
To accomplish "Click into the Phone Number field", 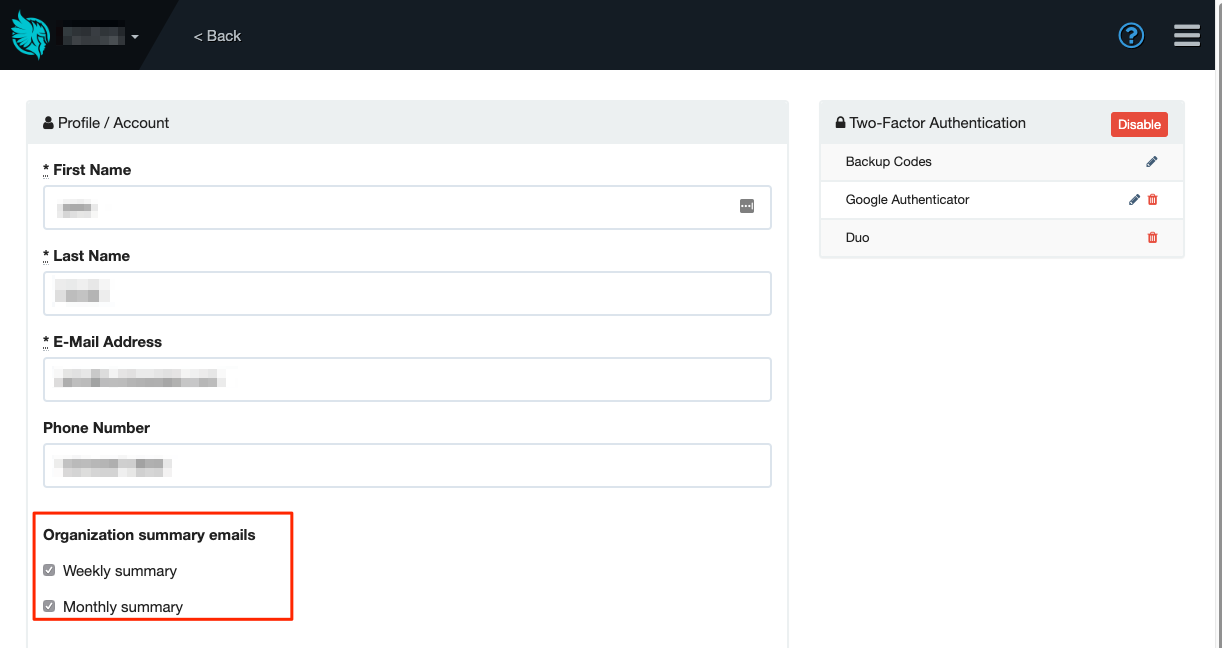I will pos(407,465).
